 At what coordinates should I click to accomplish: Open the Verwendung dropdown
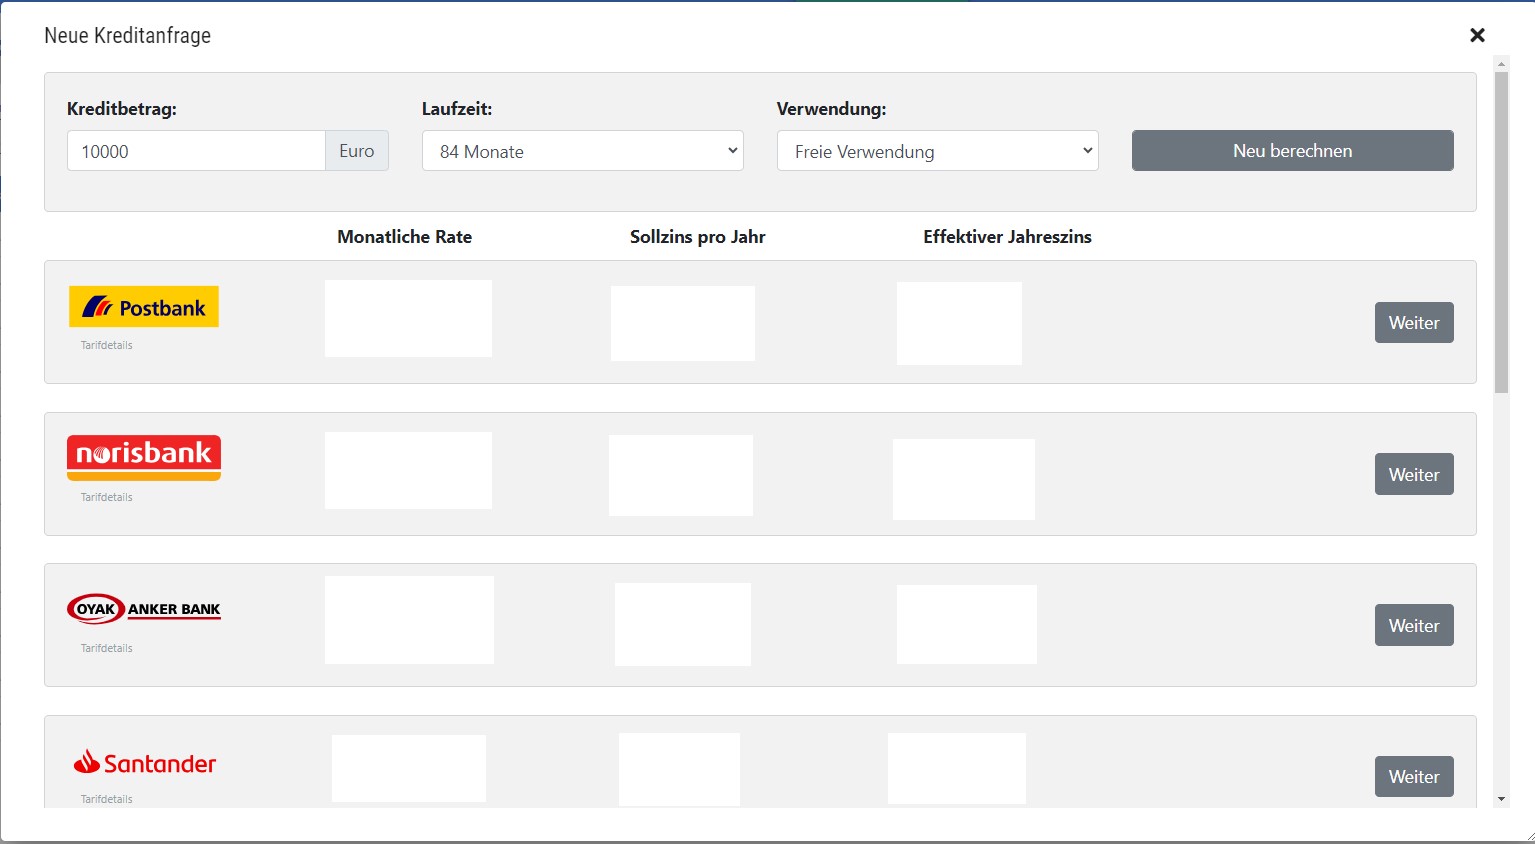938,151
